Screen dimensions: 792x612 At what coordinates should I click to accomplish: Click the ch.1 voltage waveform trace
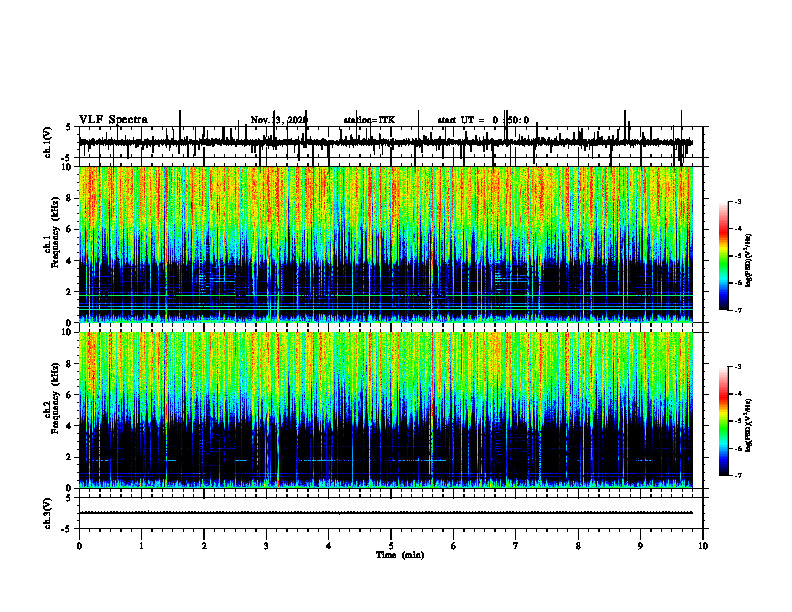(386, 142)
